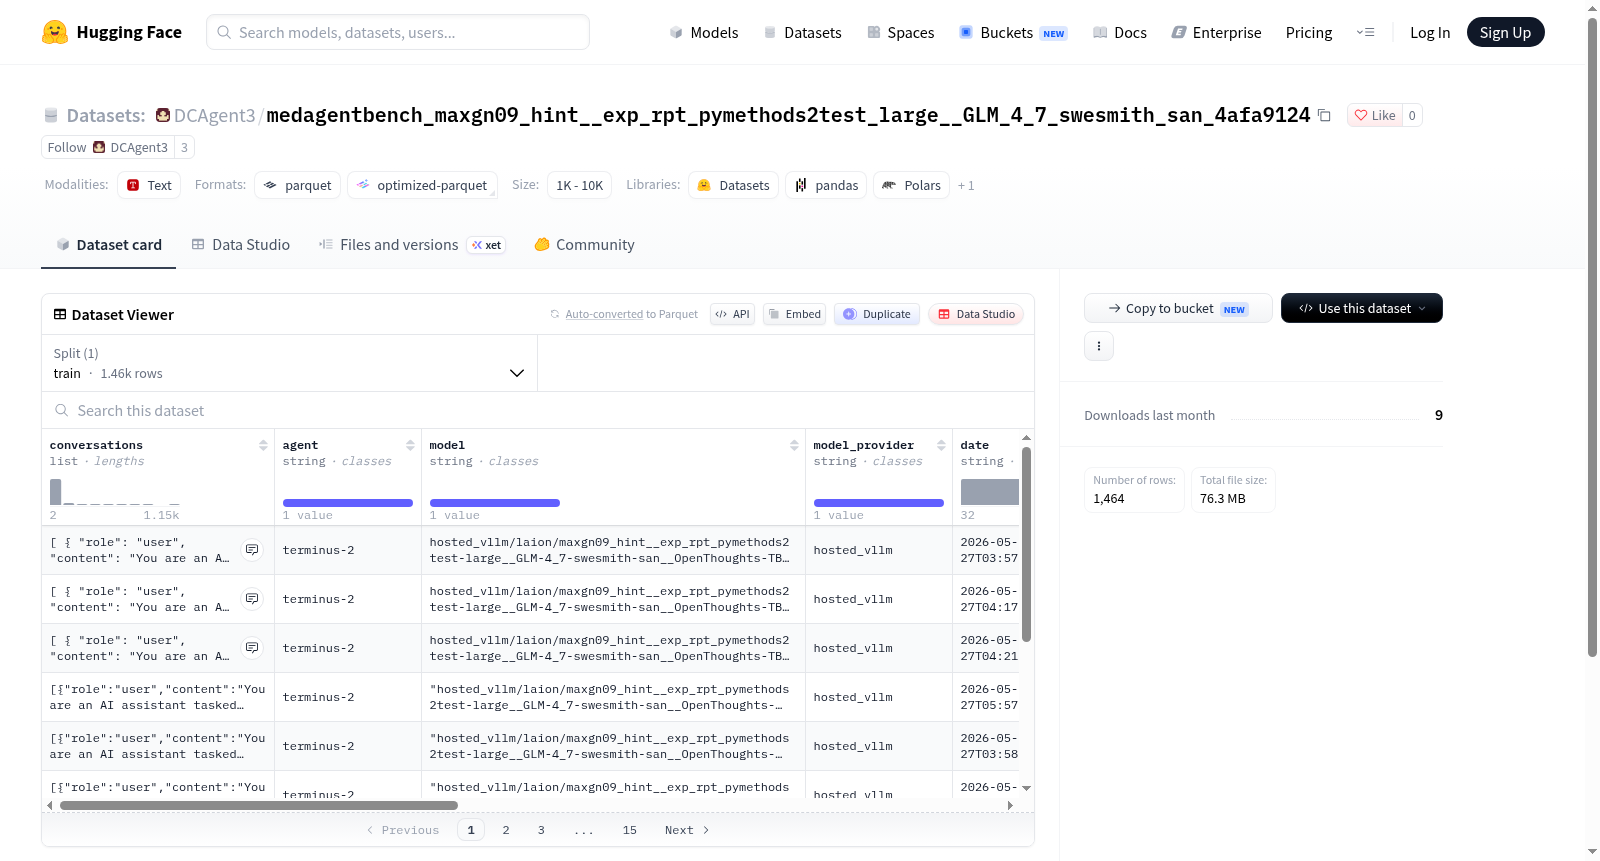This screenshot has height=861, width=1600.
Task: Select the Polars library tag
Action: [x=911, y=185]
